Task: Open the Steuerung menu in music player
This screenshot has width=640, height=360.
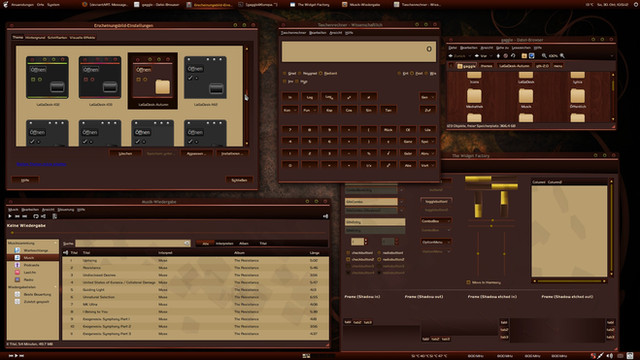Action: click(66, 210)
